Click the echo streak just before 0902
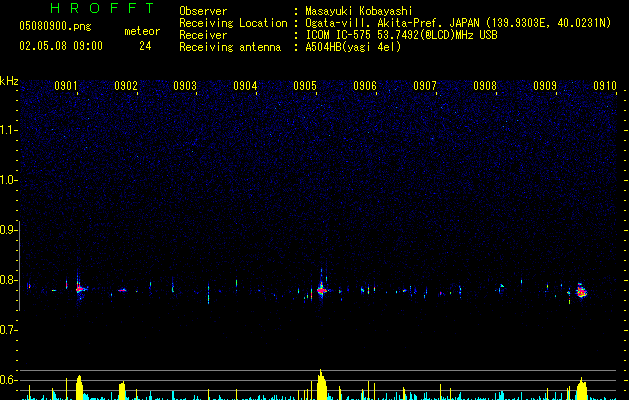 coord(122,290)
